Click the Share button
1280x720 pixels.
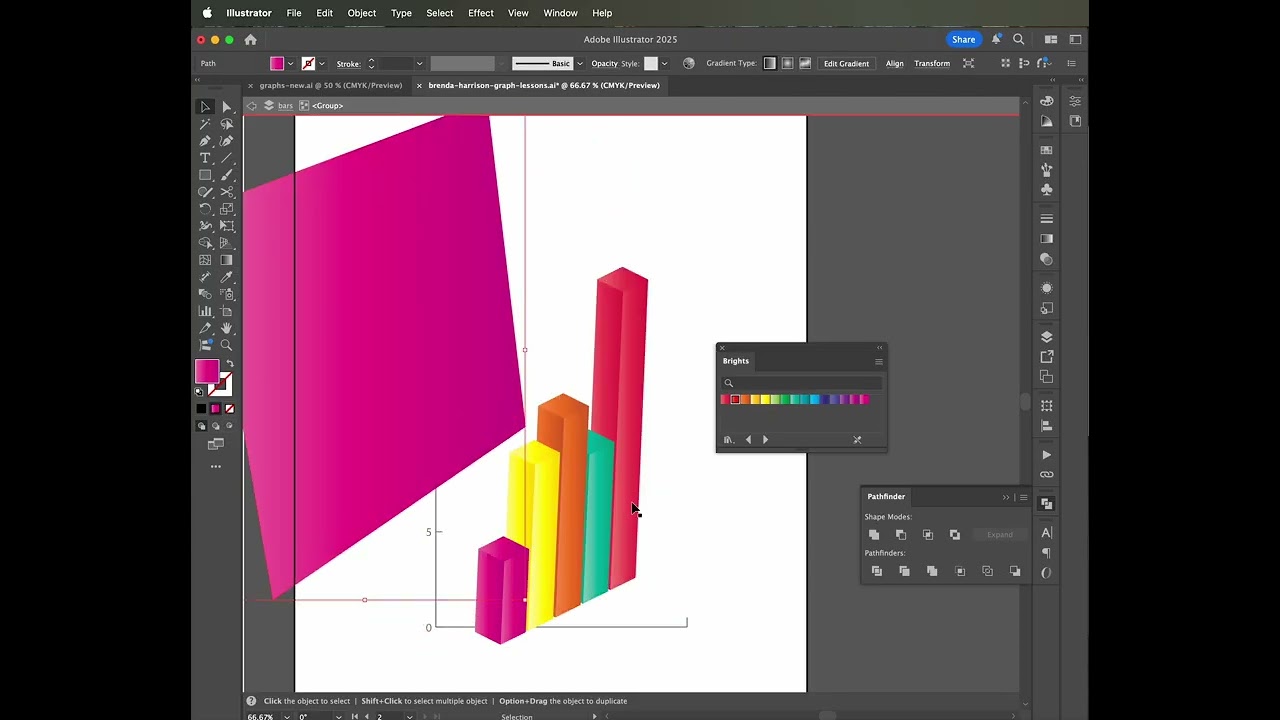pyautogui.click(x=964, y=39)
